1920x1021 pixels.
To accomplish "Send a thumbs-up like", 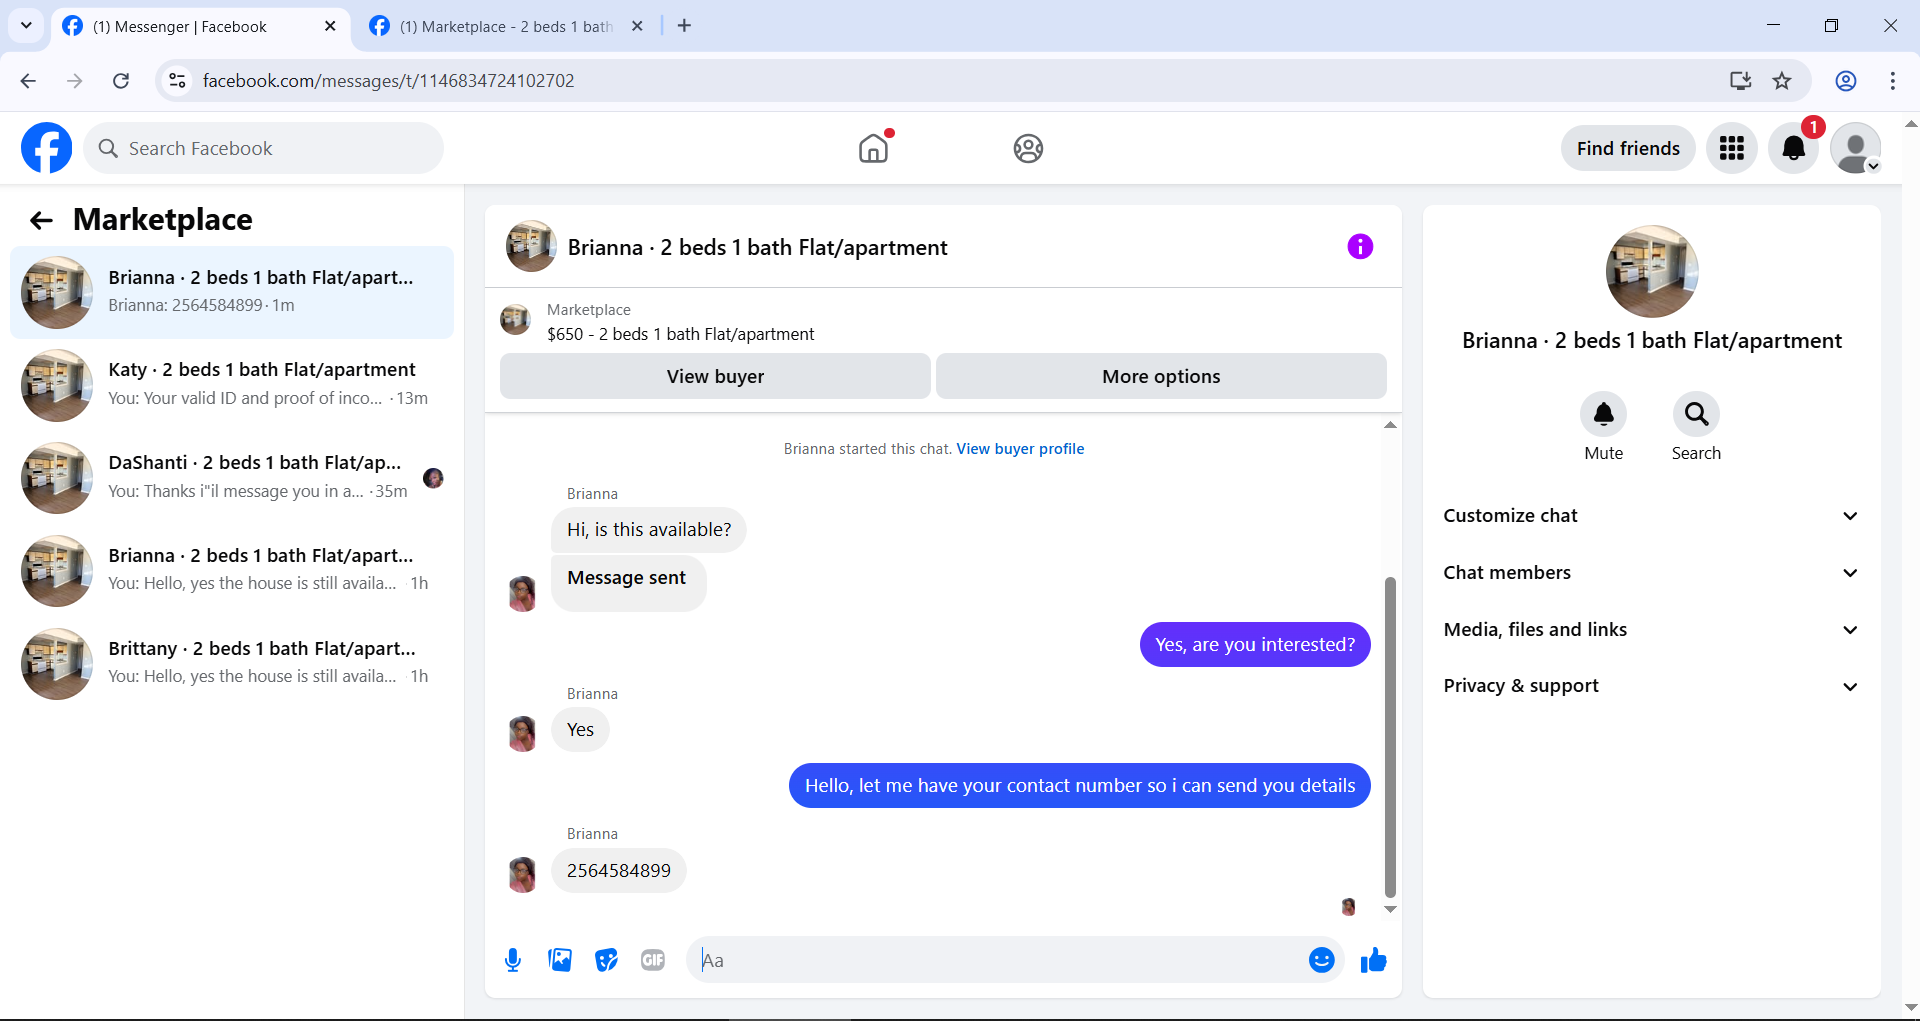I will pyautogui.click(x=1374, y=960).
